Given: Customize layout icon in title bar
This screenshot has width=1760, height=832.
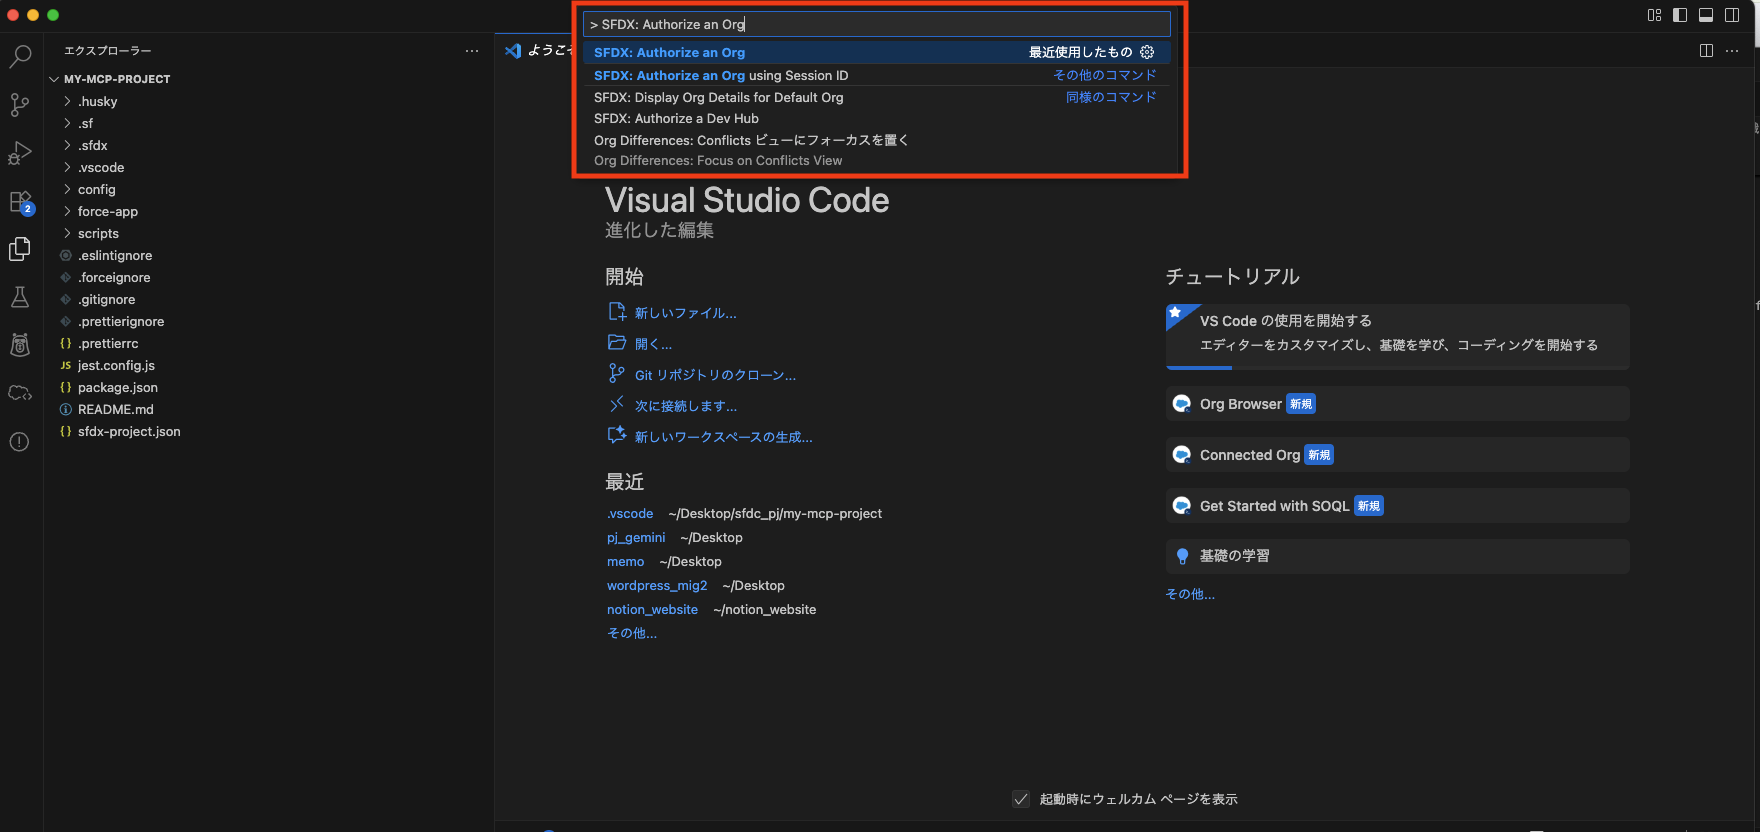Looking at the screenshot, I should click(x=1654, y=15).
